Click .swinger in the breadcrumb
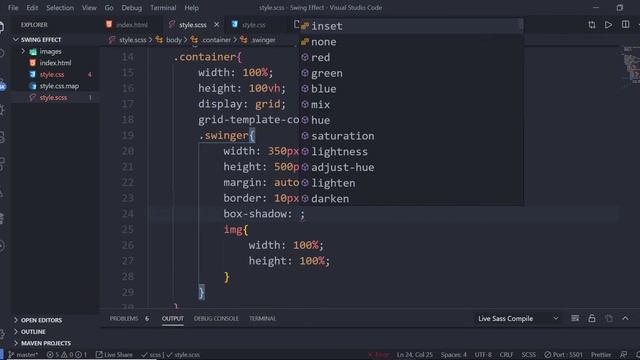 (263, 40)
